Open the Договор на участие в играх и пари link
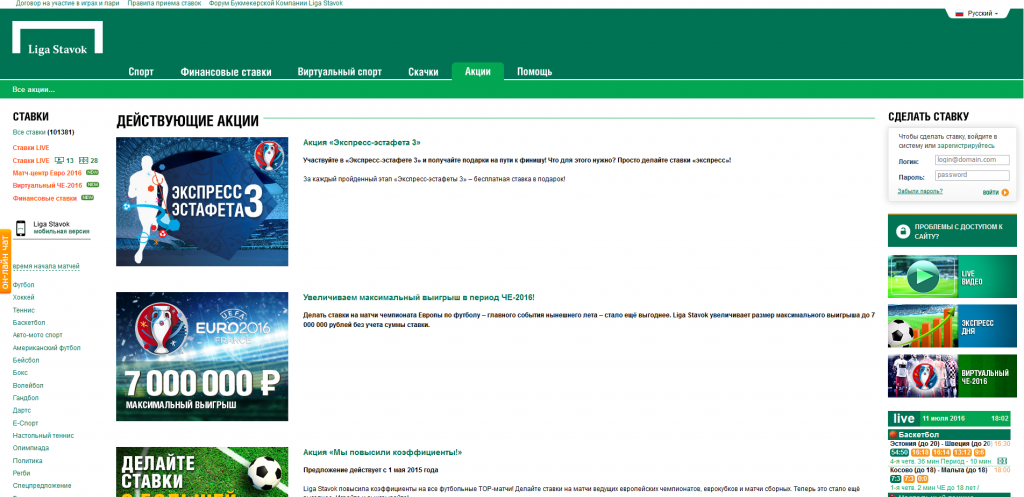Screen dimensions: 1024x497 coord(67,3)
